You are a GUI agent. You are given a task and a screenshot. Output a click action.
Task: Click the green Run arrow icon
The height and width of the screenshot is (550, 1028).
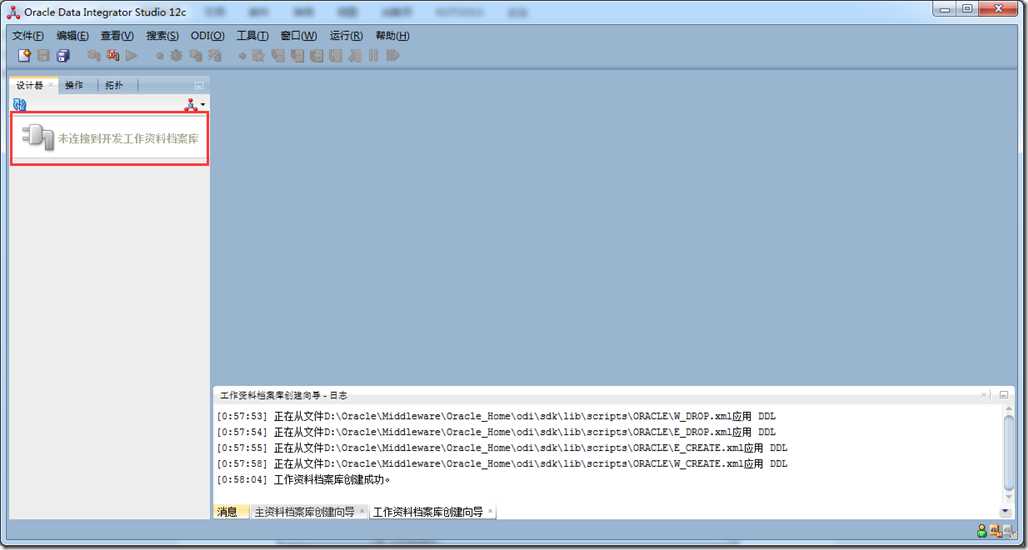tap(132, 56)
